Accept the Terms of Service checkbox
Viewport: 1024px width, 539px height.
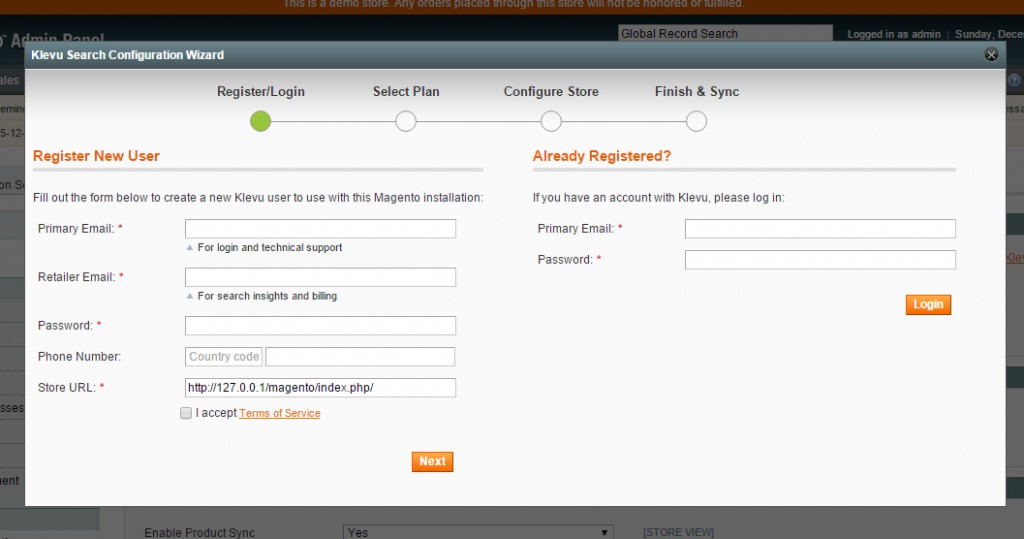pos(186,413)
